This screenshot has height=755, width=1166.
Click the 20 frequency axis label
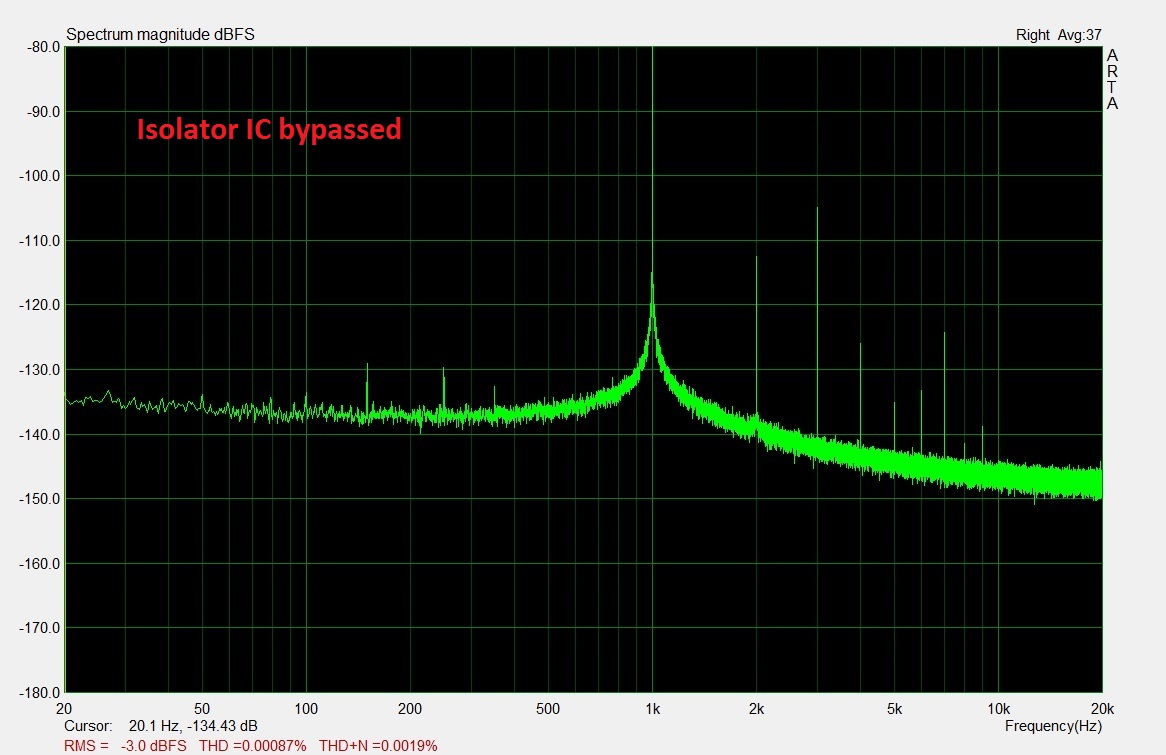coord(64,709)
